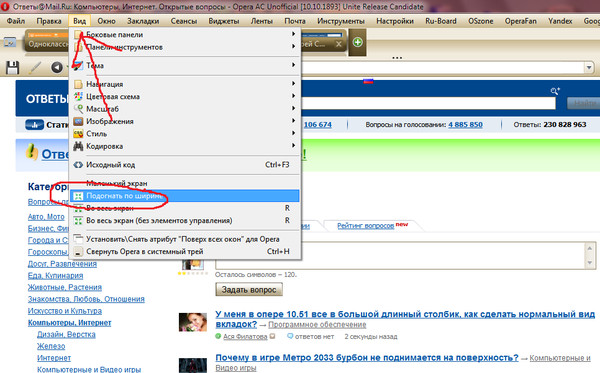Open the address bar dropdown arrow
The width and height of the screenshot is (600, 373).
pos(589,68)
